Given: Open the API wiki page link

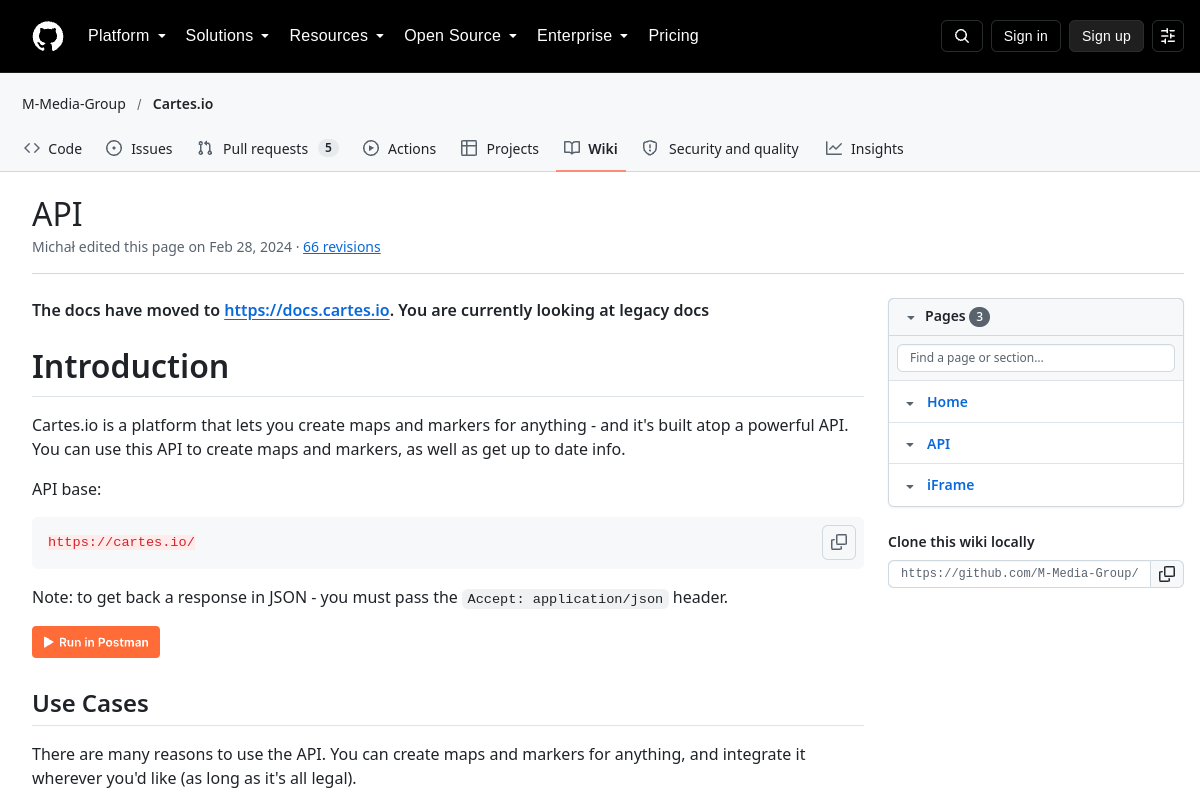Looking at the screenshot, I should (x=938, y=444).
